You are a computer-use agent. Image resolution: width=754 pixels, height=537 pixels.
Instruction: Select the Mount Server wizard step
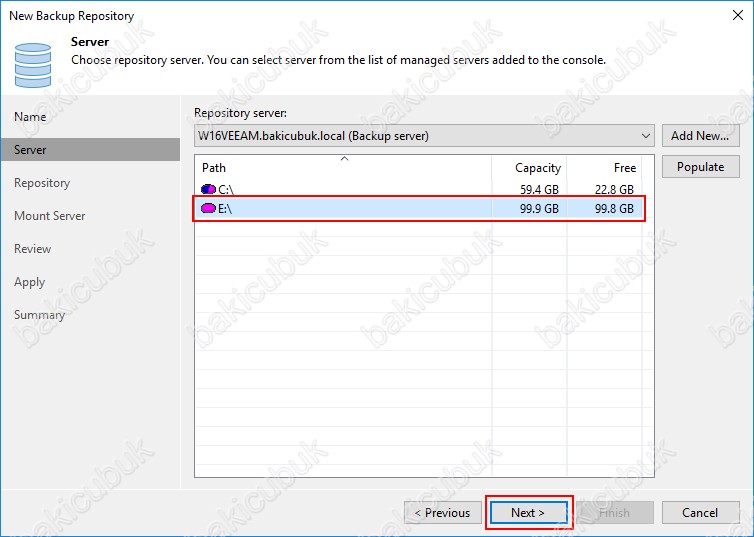[x=50, y=216]
